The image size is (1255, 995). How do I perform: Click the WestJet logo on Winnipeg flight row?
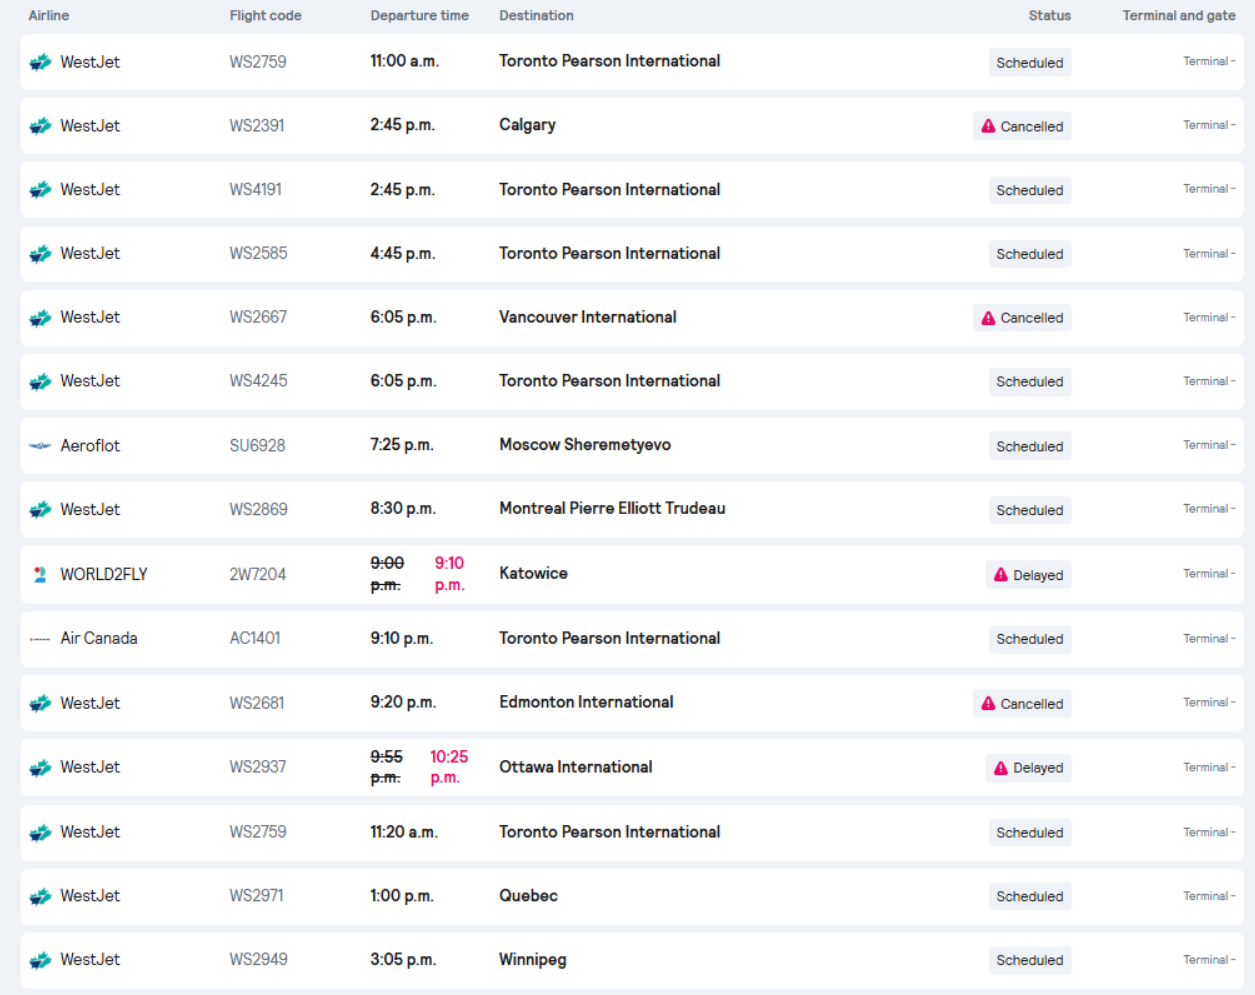(x=40, y=960)
